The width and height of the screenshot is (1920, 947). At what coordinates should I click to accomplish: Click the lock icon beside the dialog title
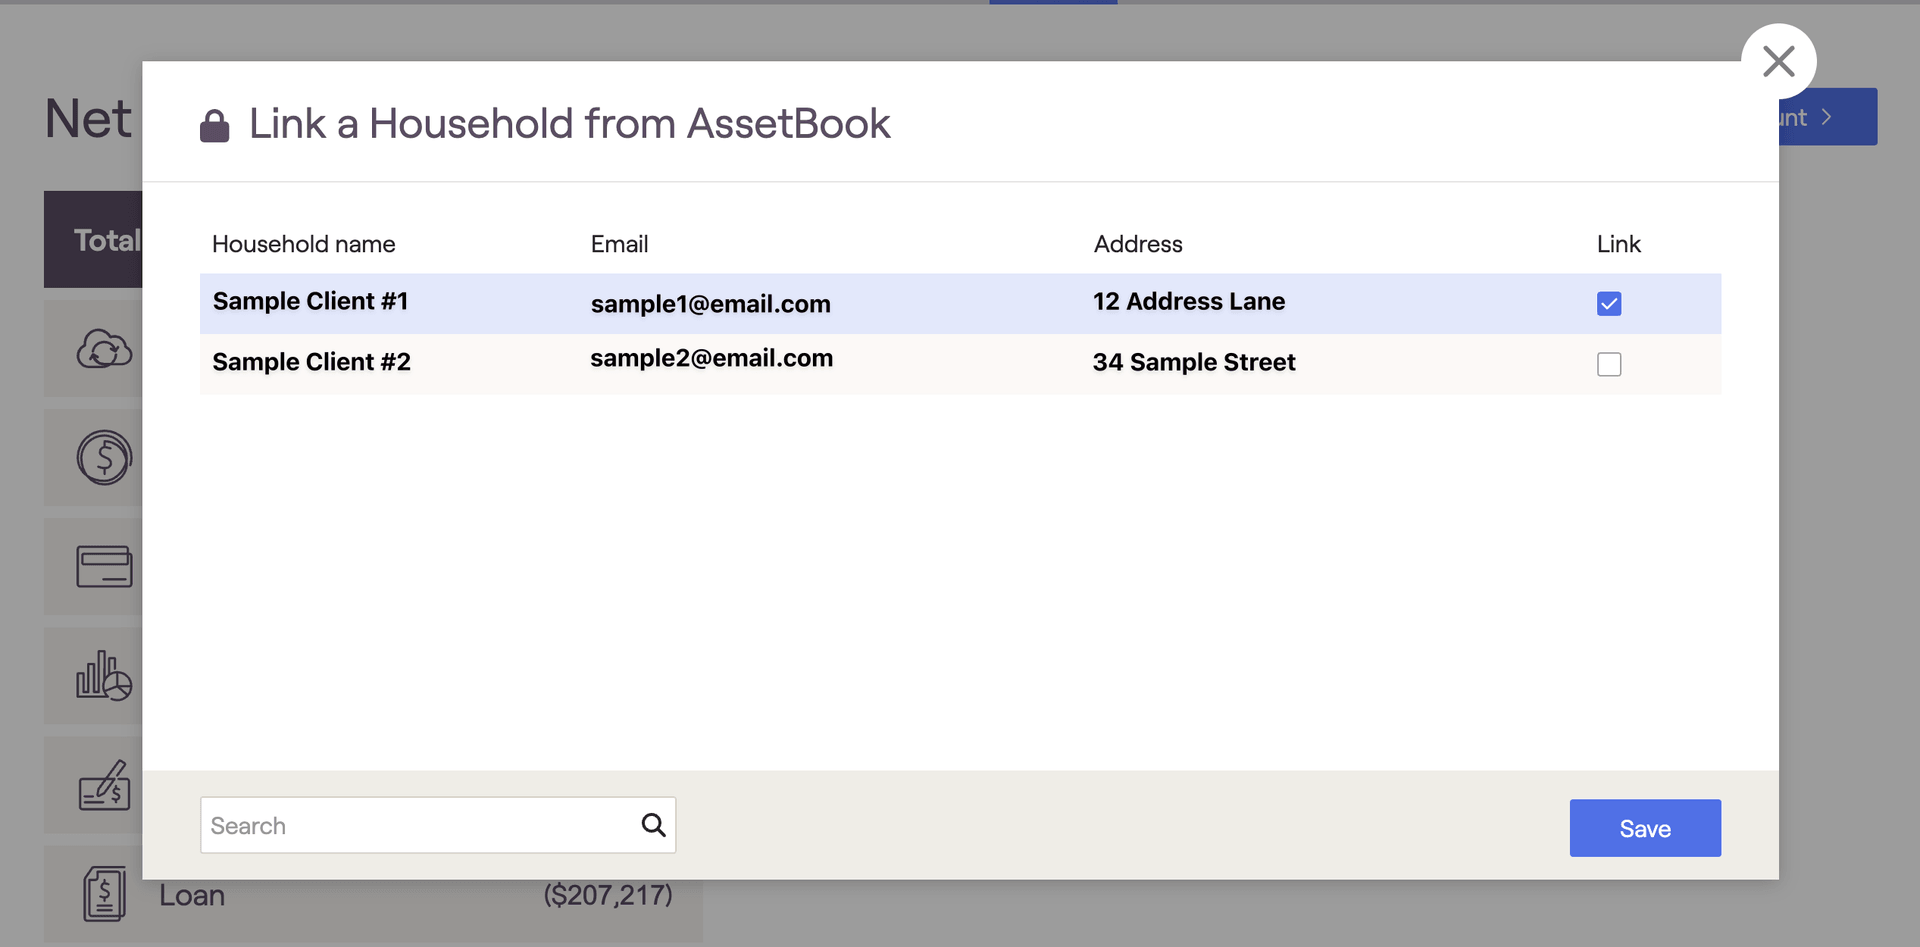214,126
